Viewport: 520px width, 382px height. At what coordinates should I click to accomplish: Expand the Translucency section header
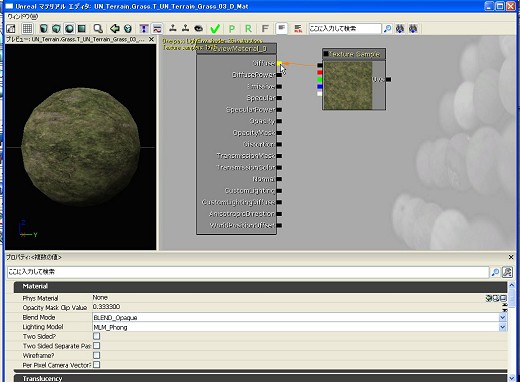pyautogui.click(x=260, y=378)
